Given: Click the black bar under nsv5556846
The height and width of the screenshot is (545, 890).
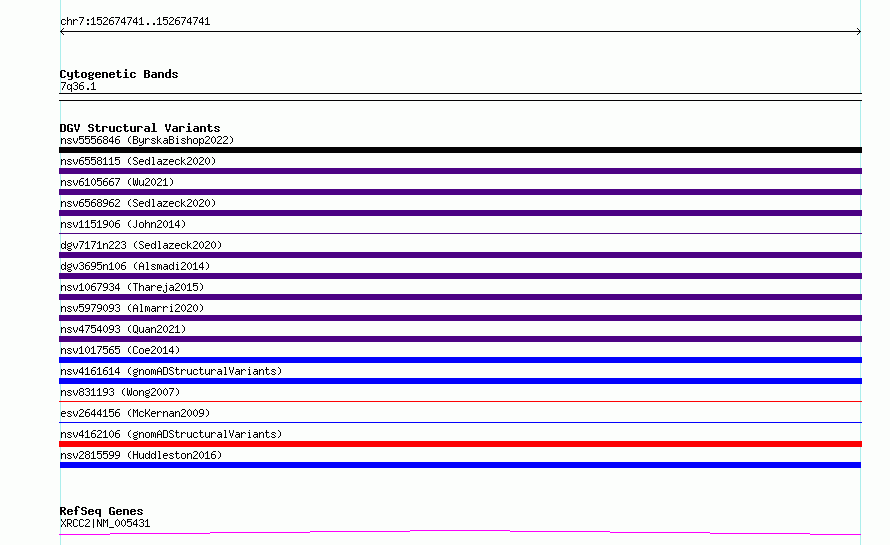Looking at the screenshot, I should coord(460,150).
